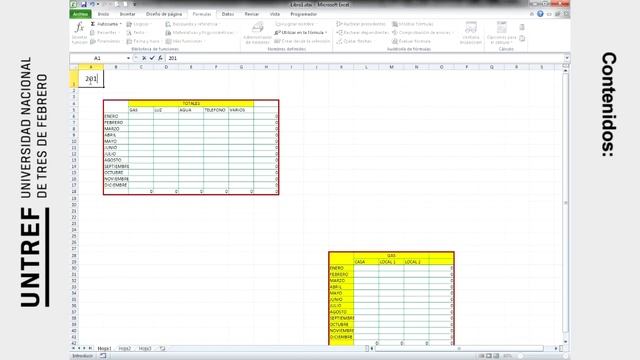Switch to the Vista tab
Screen dimensions: 640x360
(x=275, y=14)
